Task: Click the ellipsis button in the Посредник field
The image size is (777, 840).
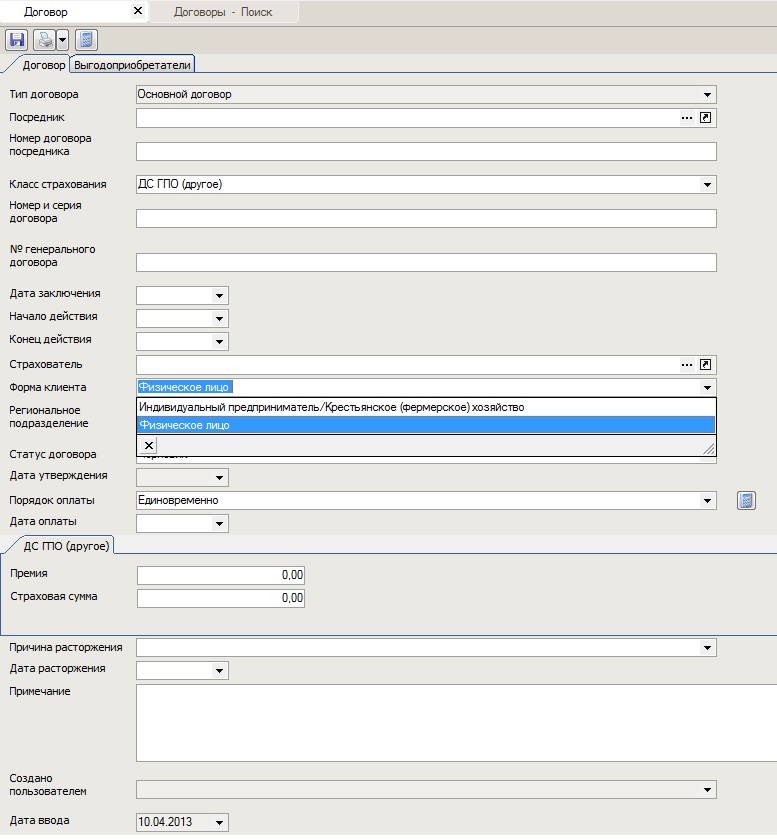Action: click(687, 118)
